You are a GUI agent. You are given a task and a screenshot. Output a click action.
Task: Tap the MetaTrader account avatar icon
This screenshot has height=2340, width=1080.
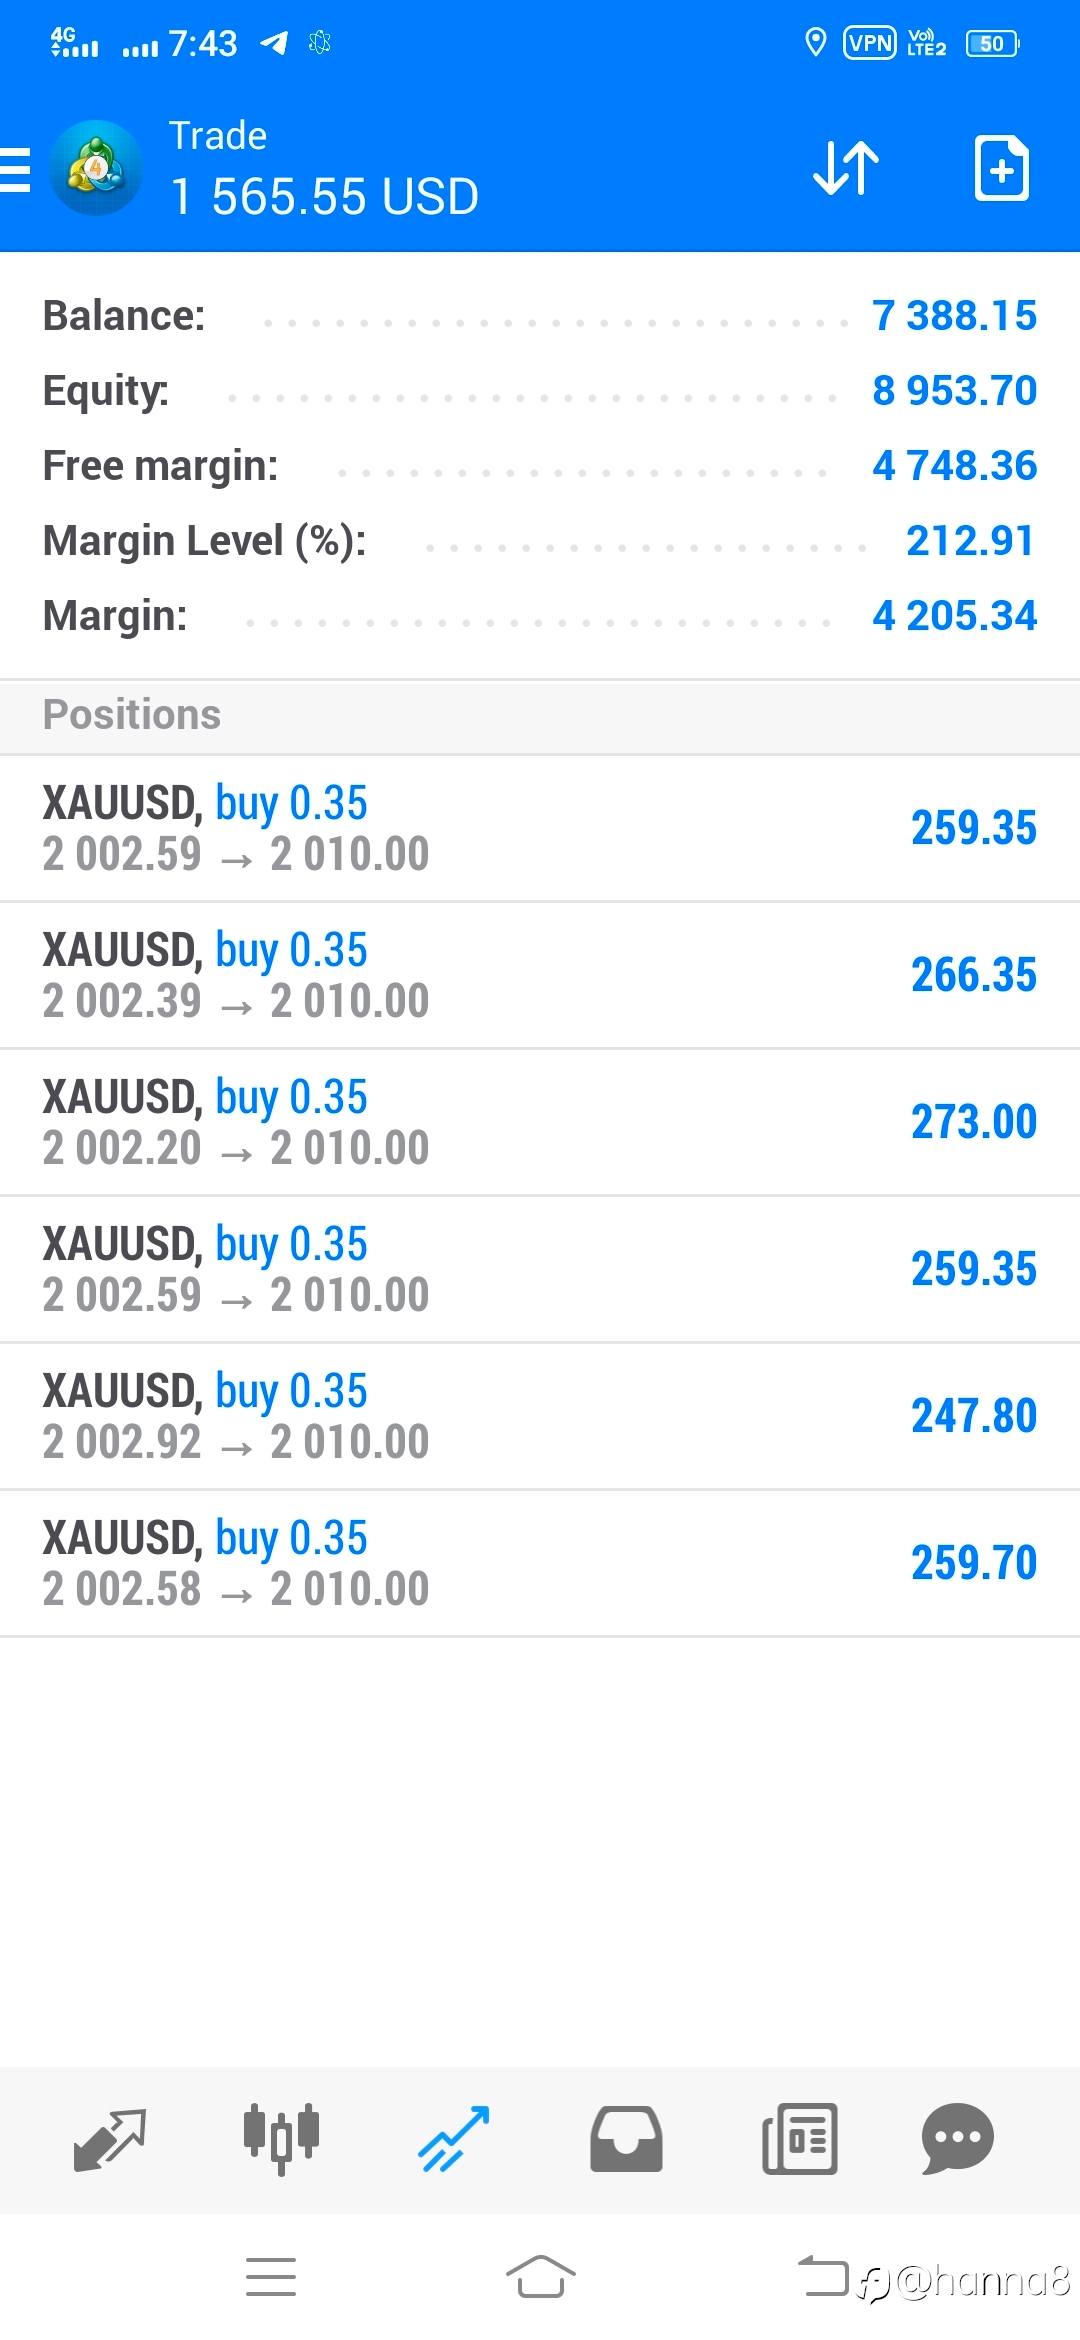pyautogui.click(x=96, y=168)
